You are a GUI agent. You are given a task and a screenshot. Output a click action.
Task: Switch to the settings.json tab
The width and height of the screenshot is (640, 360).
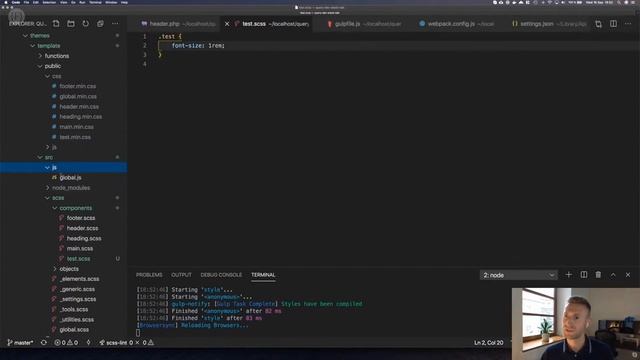(549, 24)
